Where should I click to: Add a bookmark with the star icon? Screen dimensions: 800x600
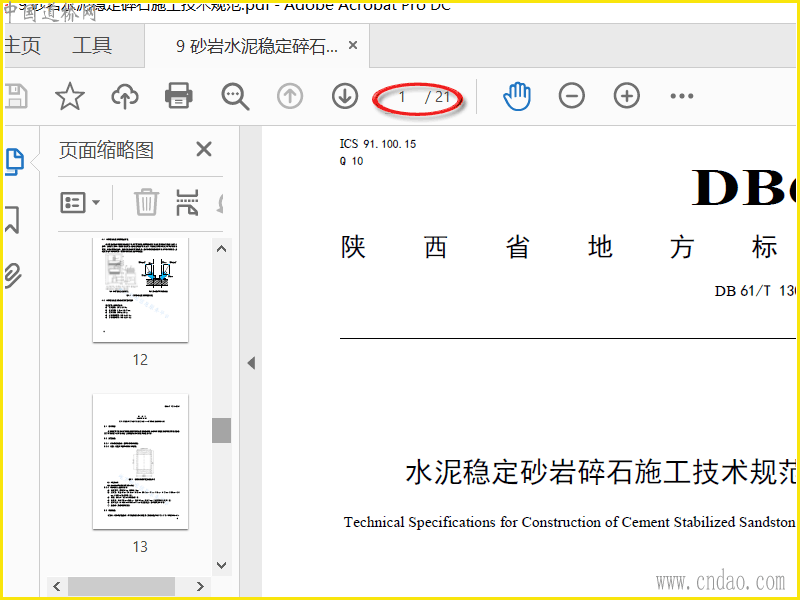(70, 96)
